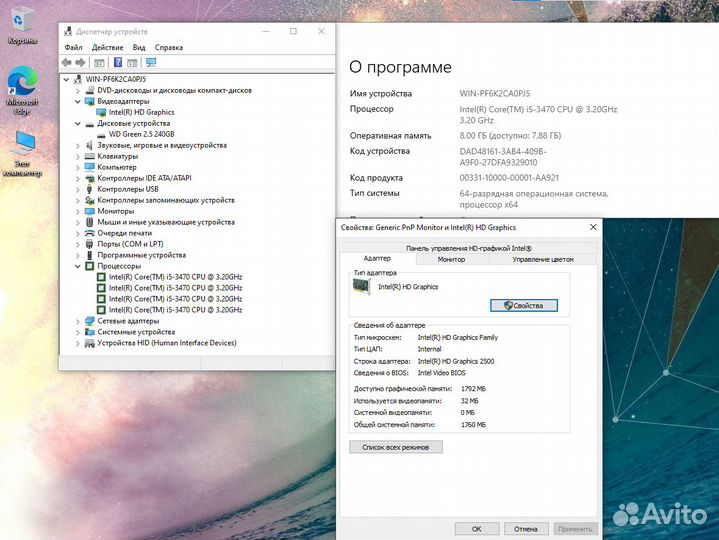The image size is (719, 540).
Task: Open the Recycle Bin desktop icon
Action: 22,27
